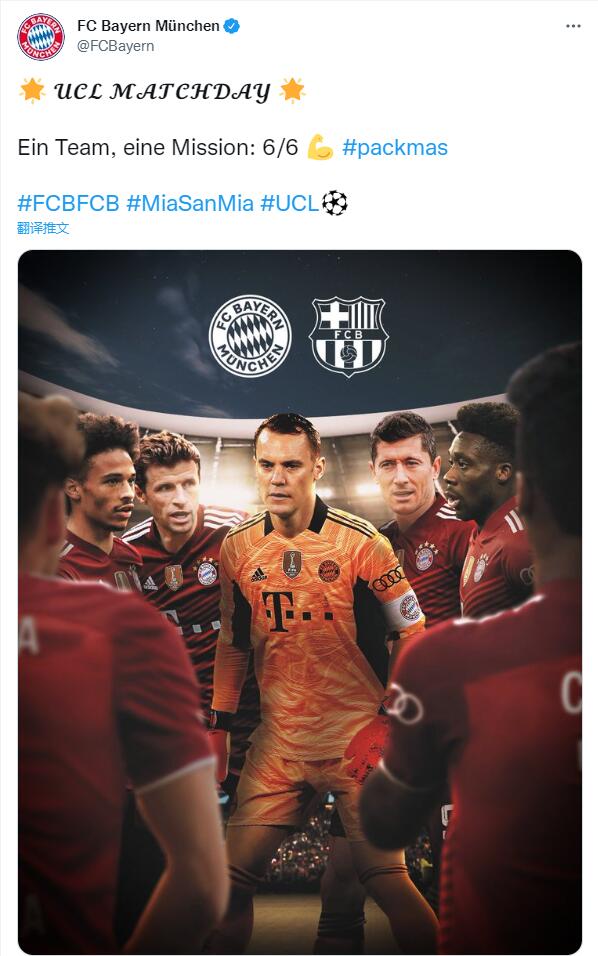Click the blue verified badge

point(232,26)
